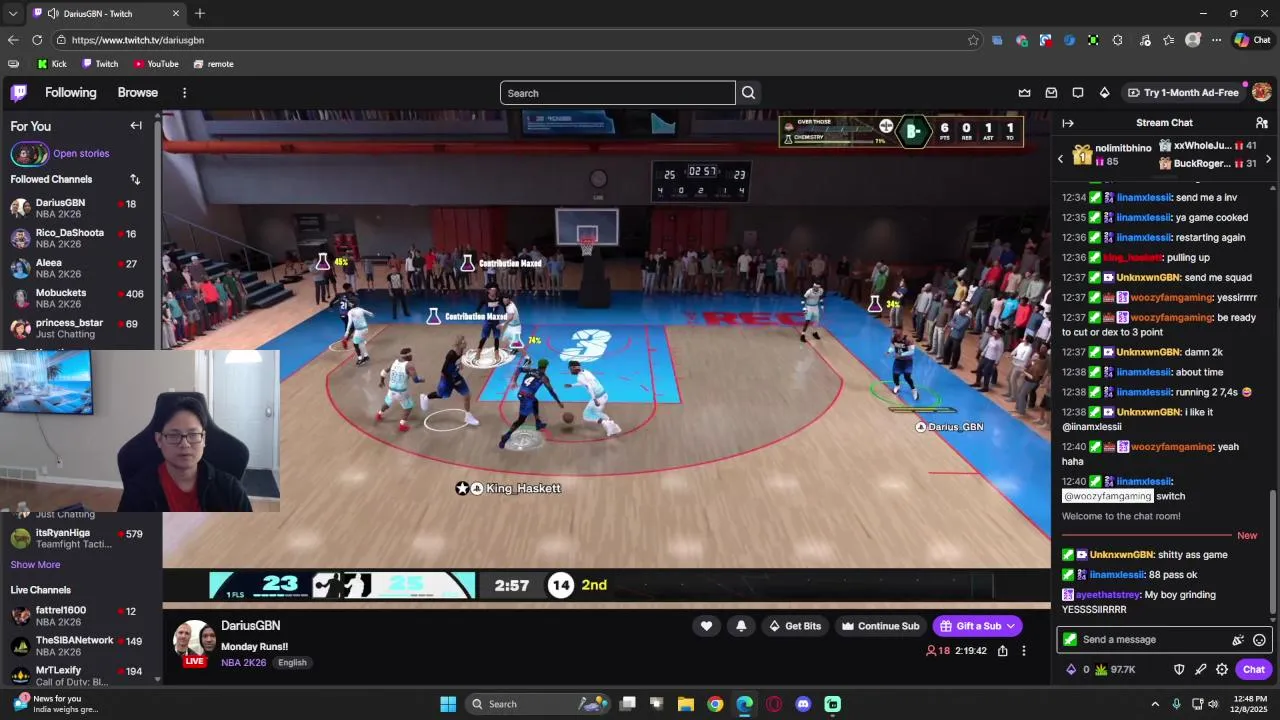Click the stream chat vertical scrollbar
The width and height of the screenshot is (1280, 720).
pos(1273,550)
